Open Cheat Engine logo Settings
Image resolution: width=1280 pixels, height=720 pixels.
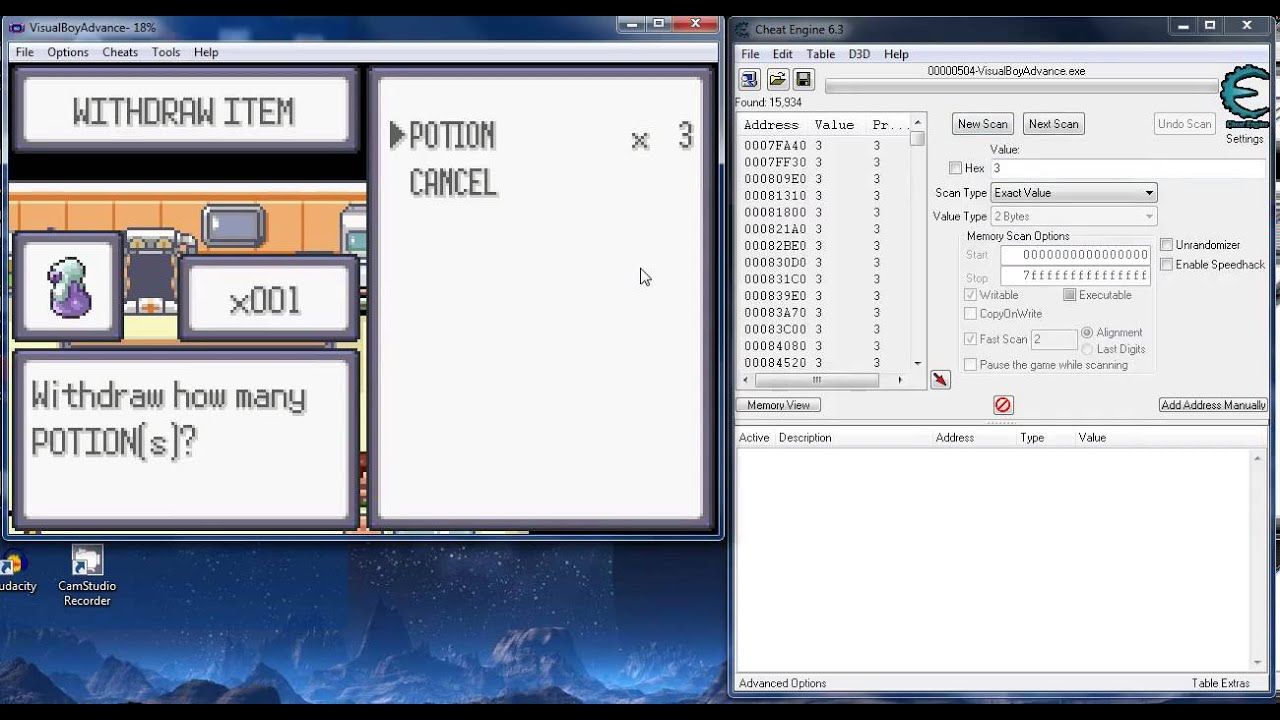[x=1245, y=105]
